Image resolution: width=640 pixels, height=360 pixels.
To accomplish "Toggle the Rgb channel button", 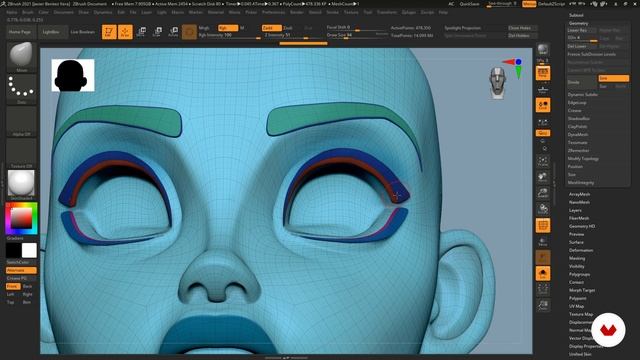I will pos(228,28).
